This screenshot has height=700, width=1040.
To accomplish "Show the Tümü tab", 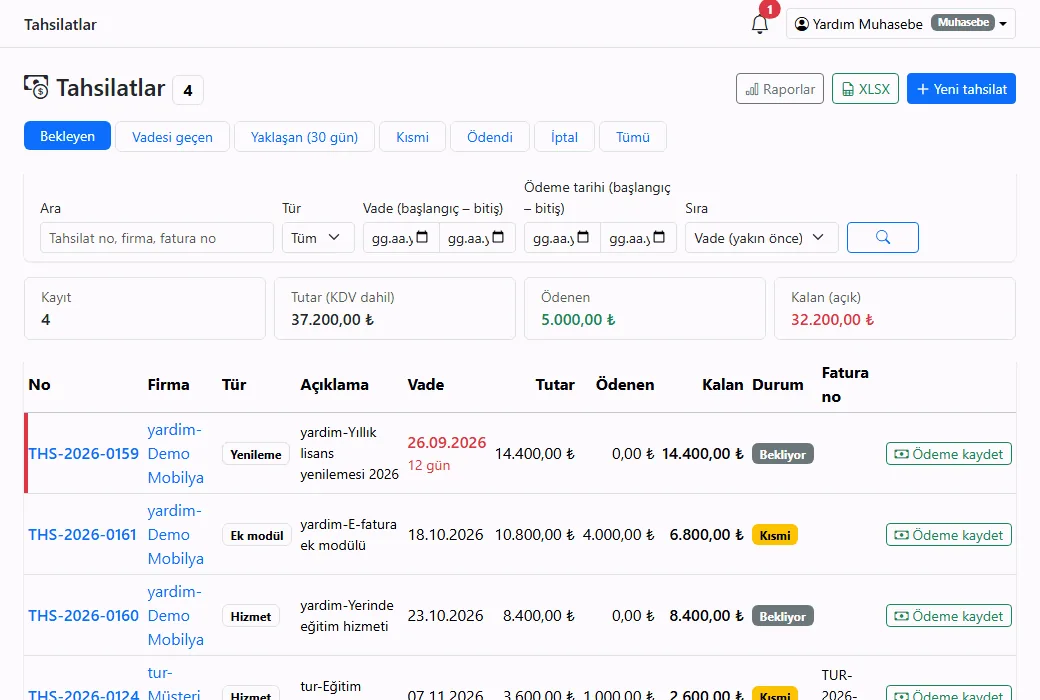I will [x=633, y=137].
